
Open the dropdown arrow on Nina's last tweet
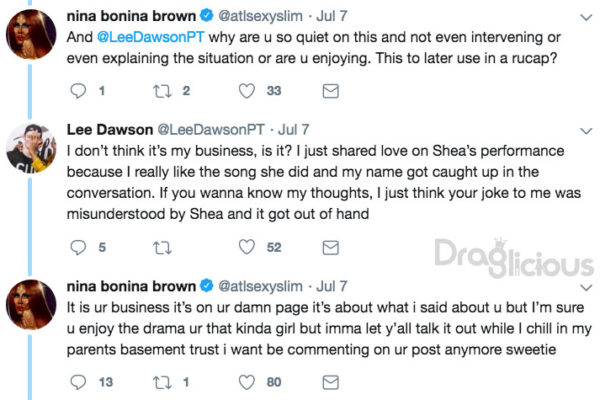pos(586,287)
